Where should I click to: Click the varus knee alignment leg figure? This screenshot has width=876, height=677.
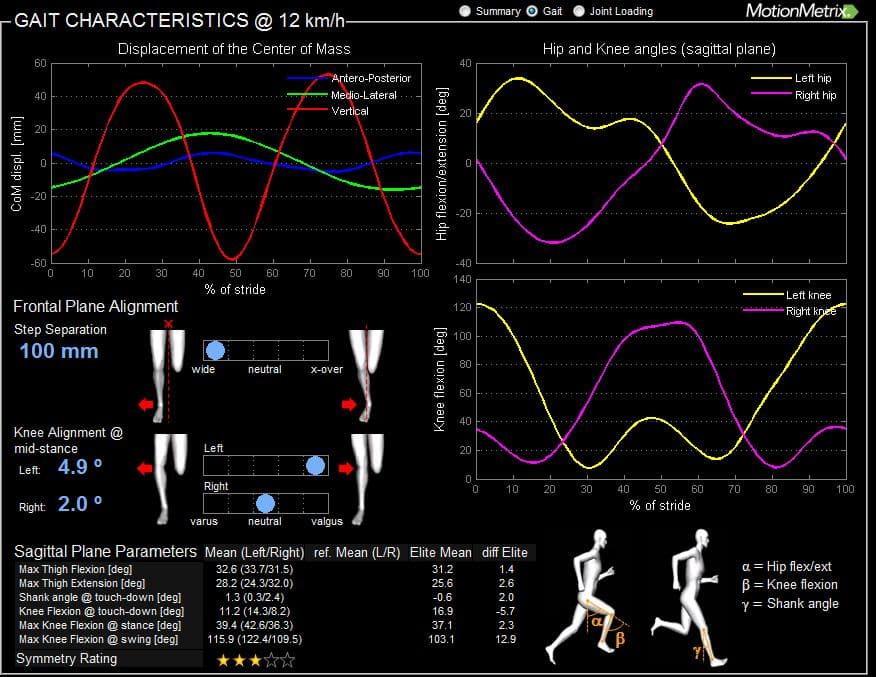coord(169,479)
